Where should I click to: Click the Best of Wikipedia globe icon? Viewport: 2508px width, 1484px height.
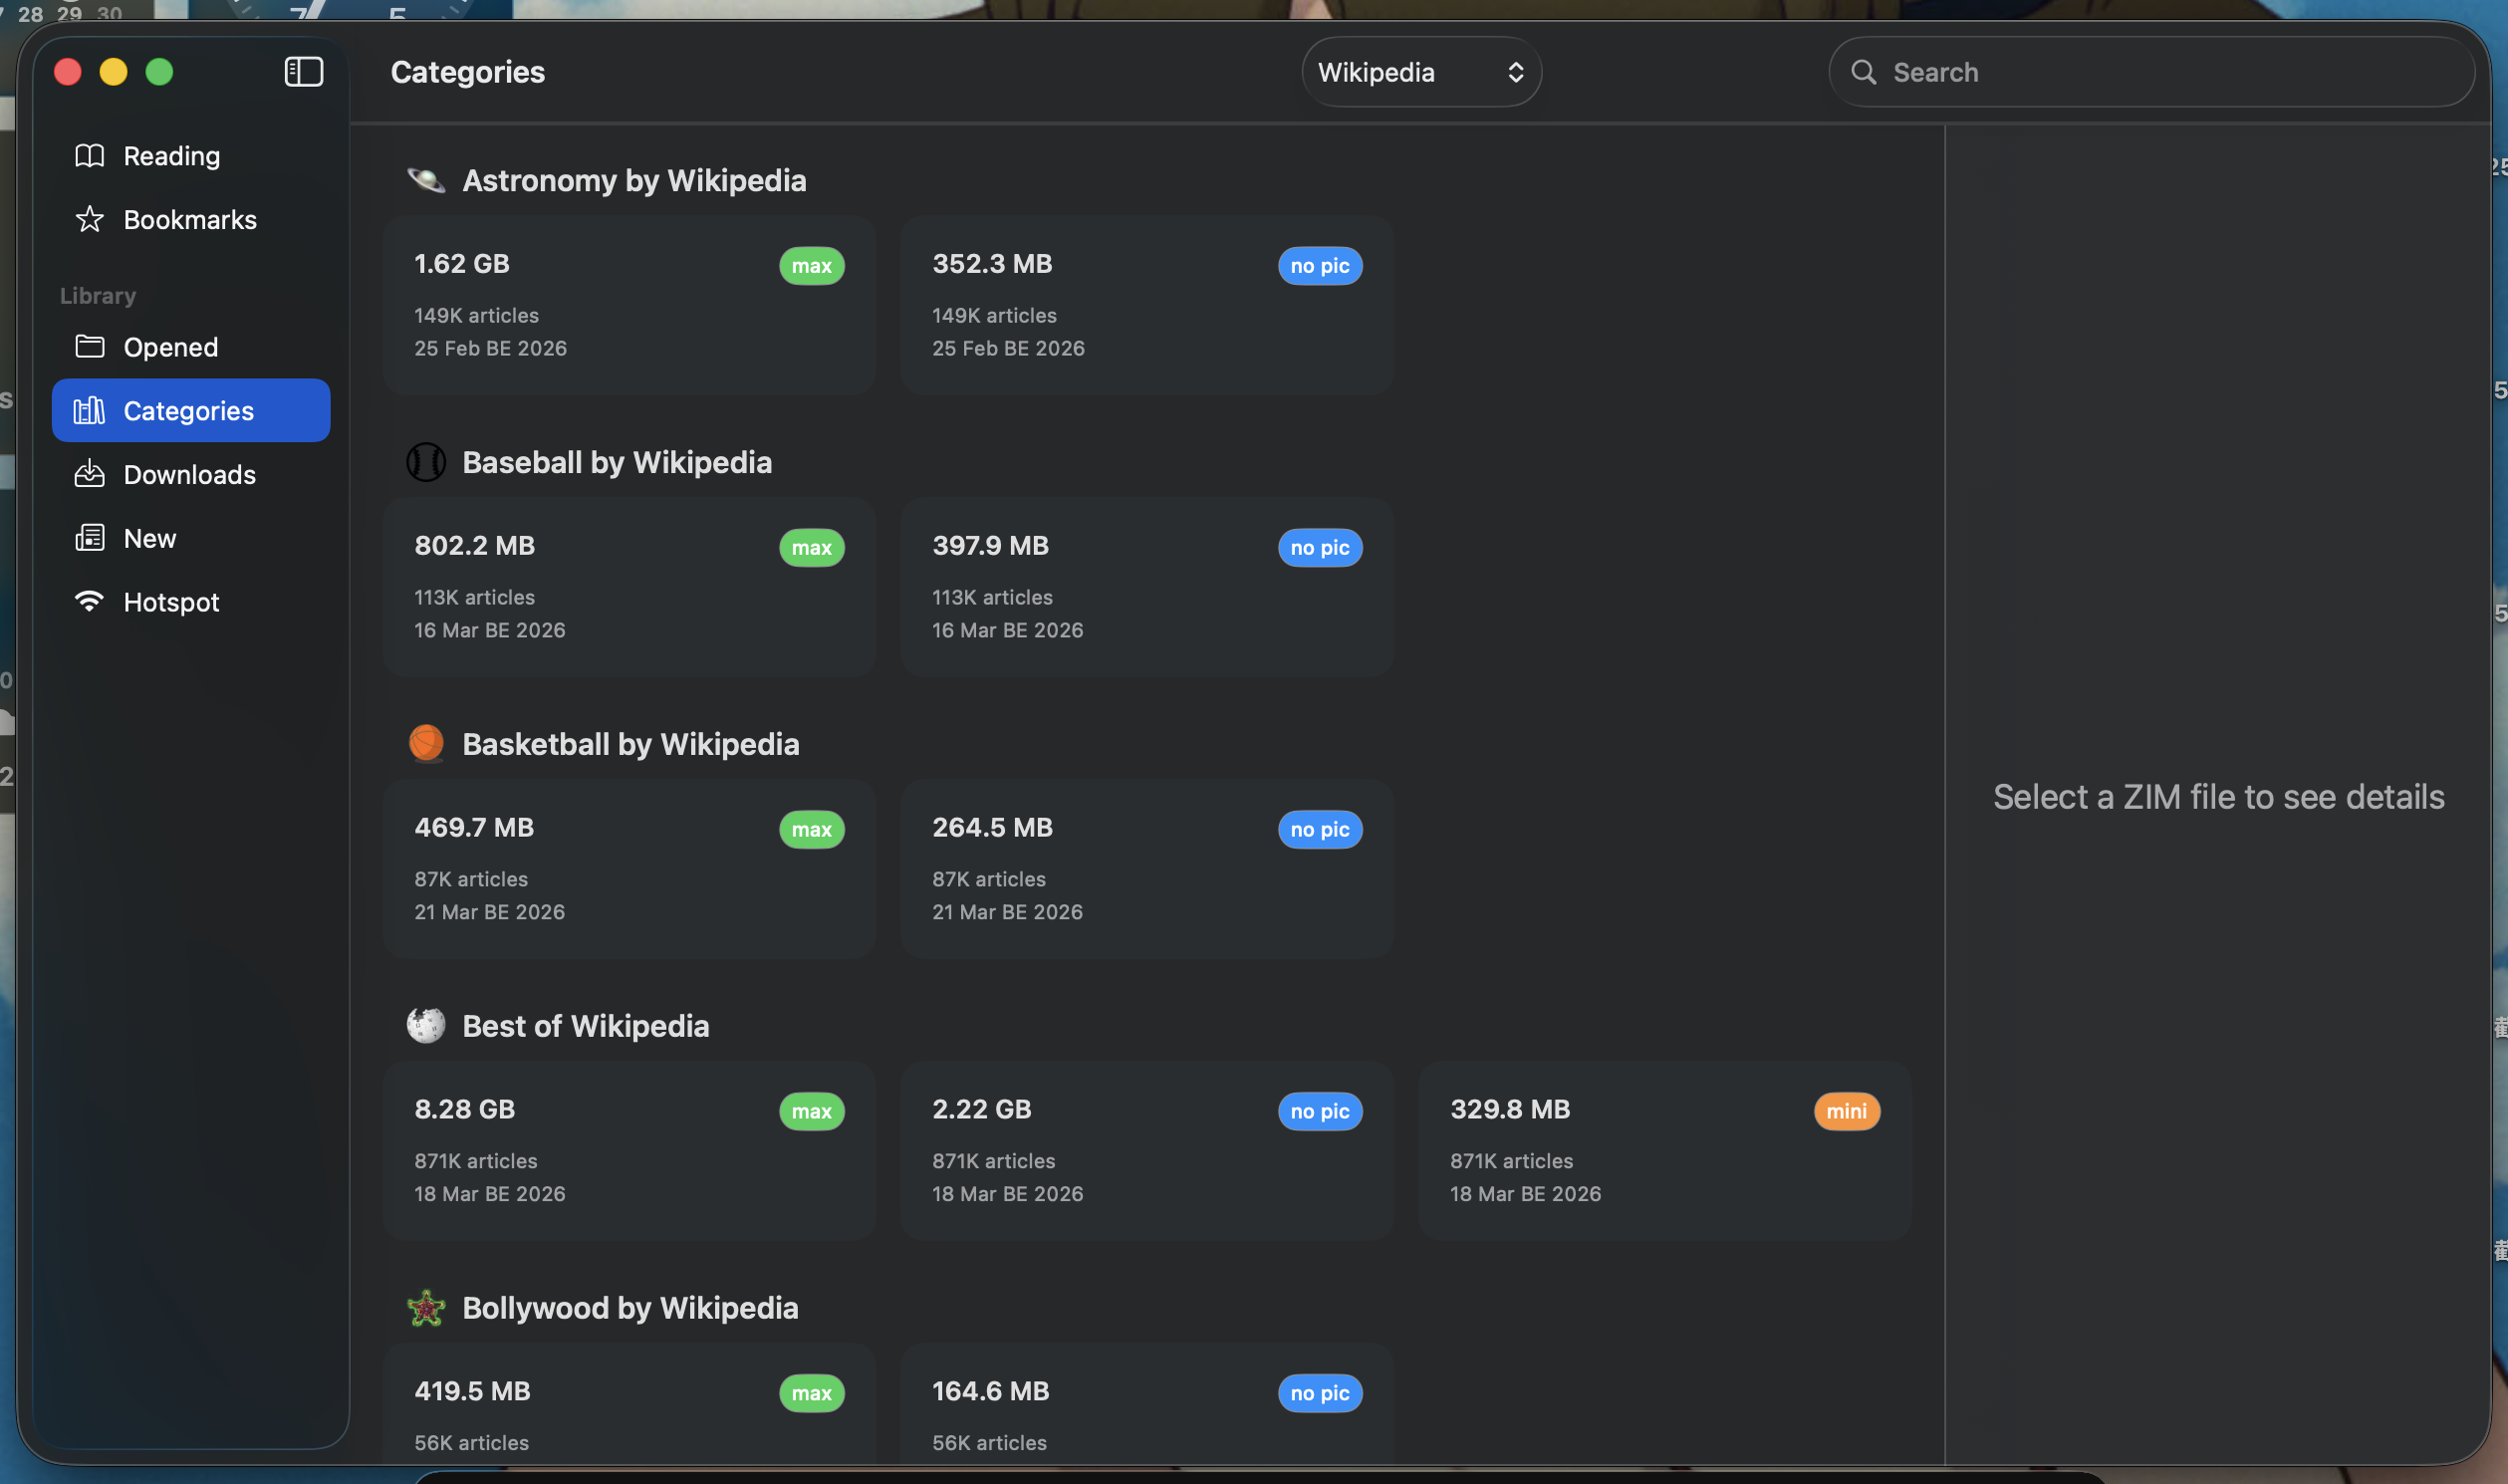pos(426,1026)
